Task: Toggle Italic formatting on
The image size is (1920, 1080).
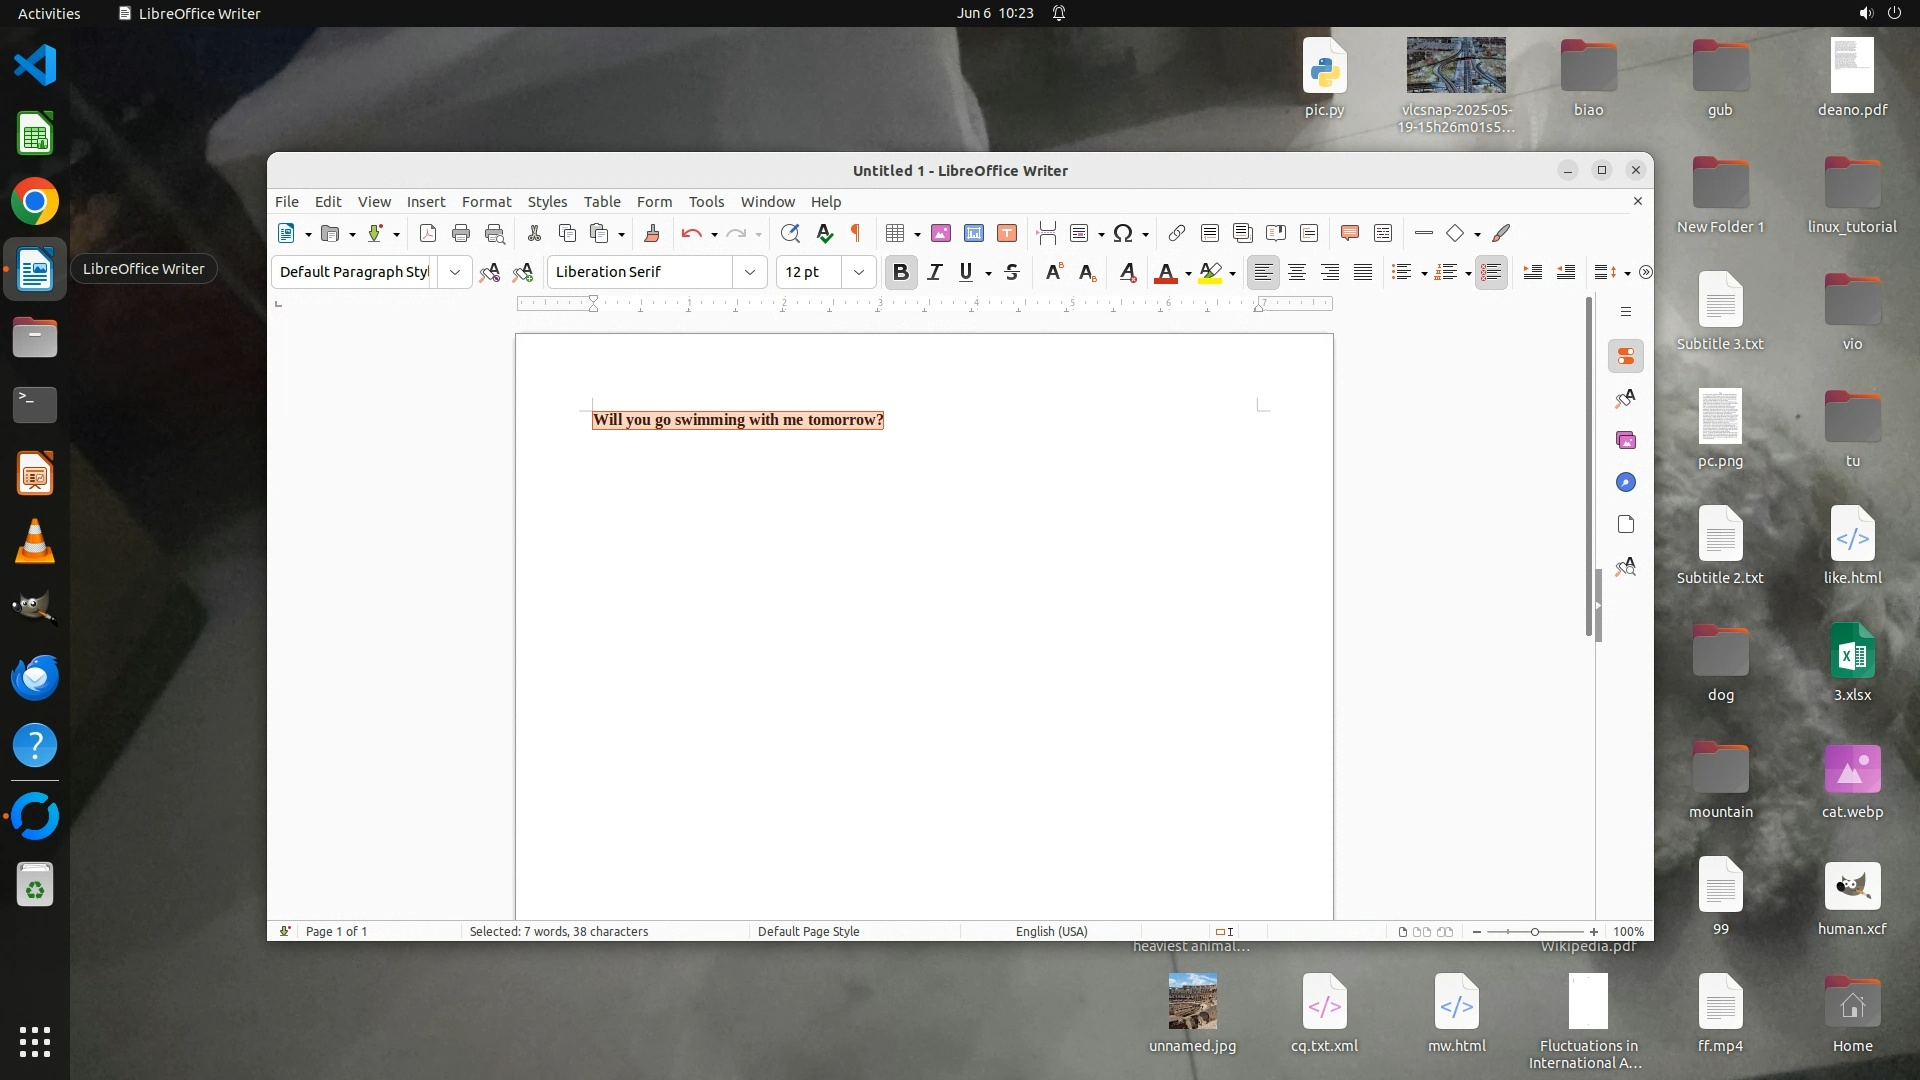Action: click(934, 272)
